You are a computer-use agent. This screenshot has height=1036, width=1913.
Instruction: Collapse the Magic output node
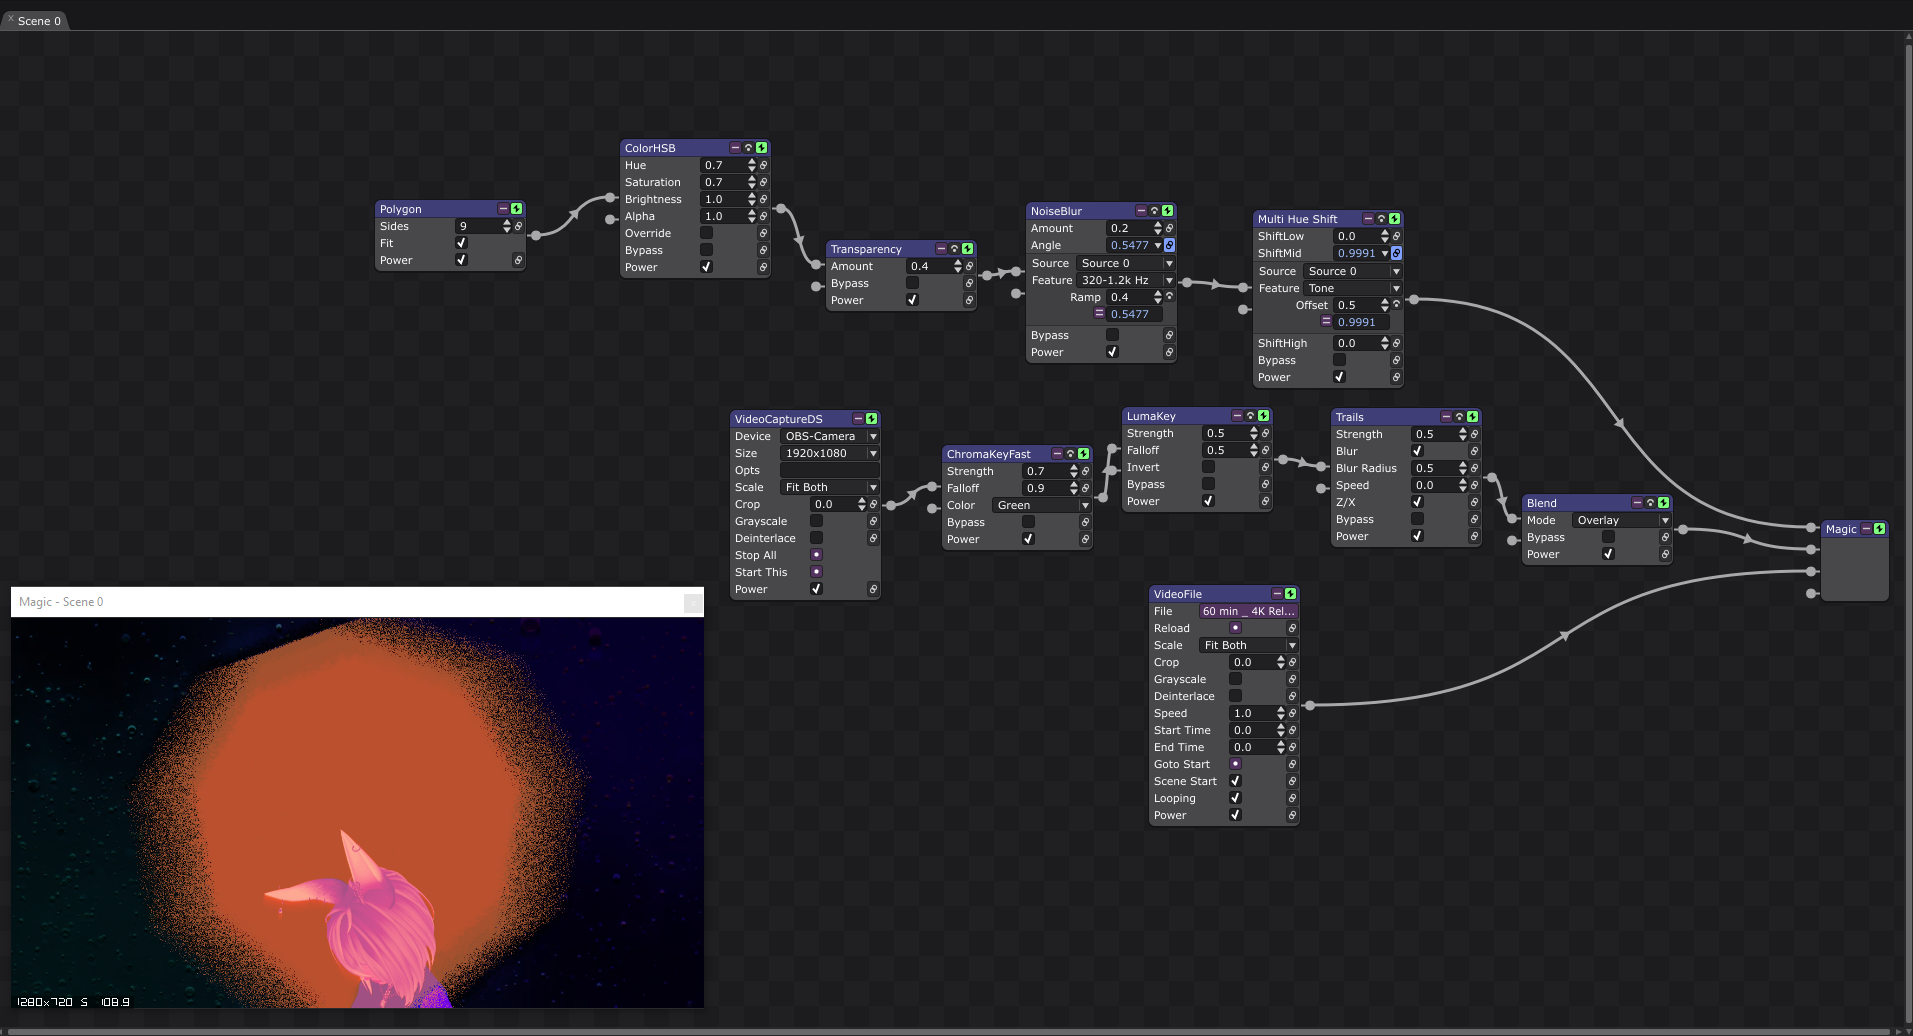click(x=1866, y=529)
